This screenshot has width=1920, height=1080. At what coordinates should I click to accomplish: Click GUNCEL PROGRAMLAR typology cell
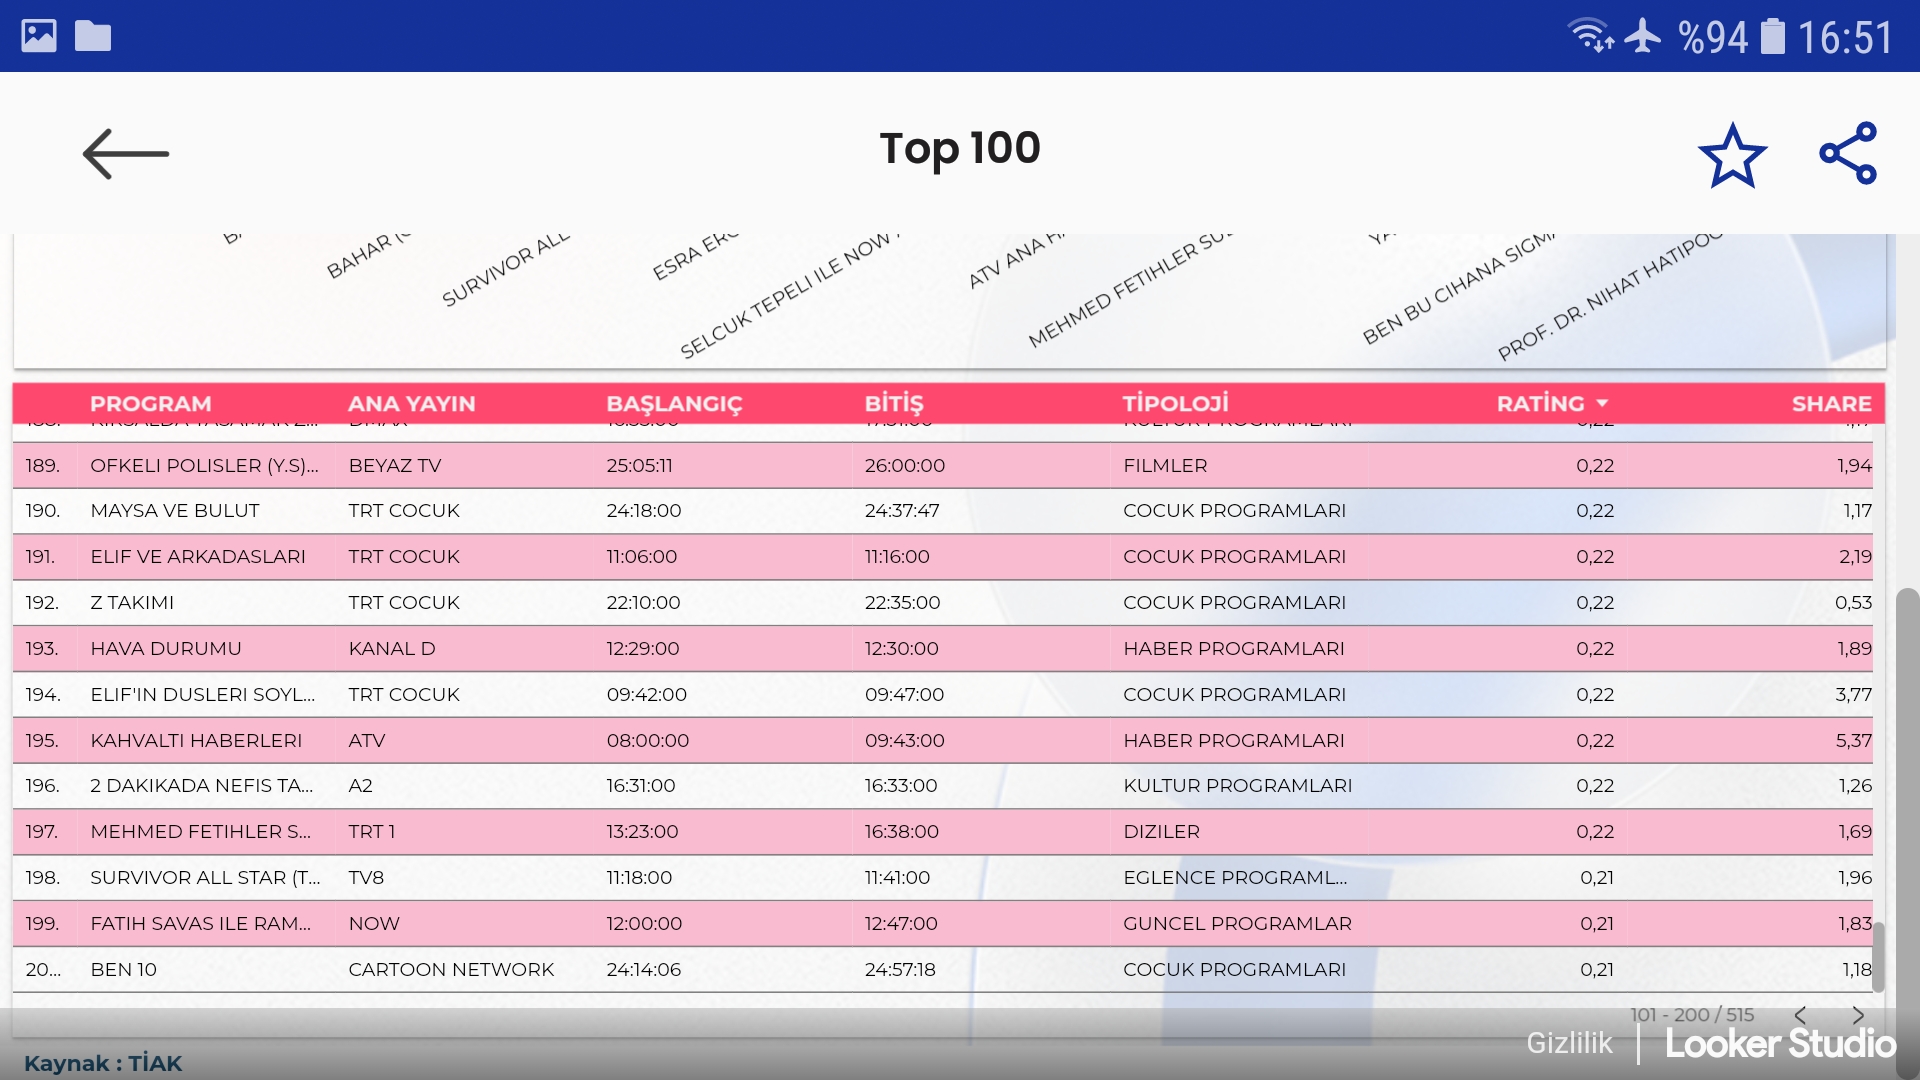click(x=1237, y=924)
